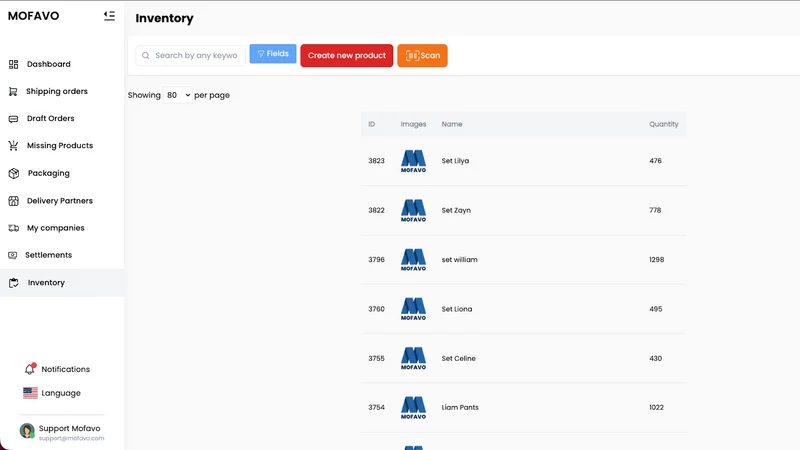Click the Inventory clipboard icon
This screenshot has width=800, height=450.
click(x=14, y=283)
